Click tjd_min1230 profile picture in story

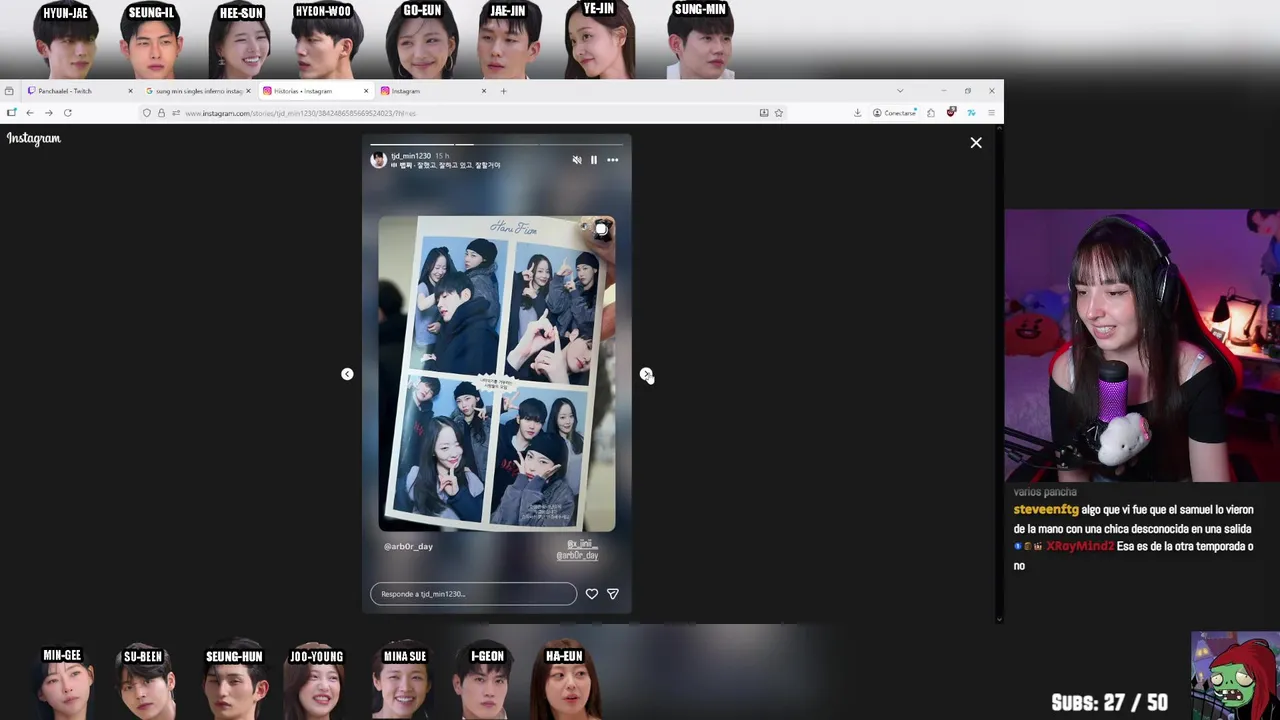click(378, 160)
